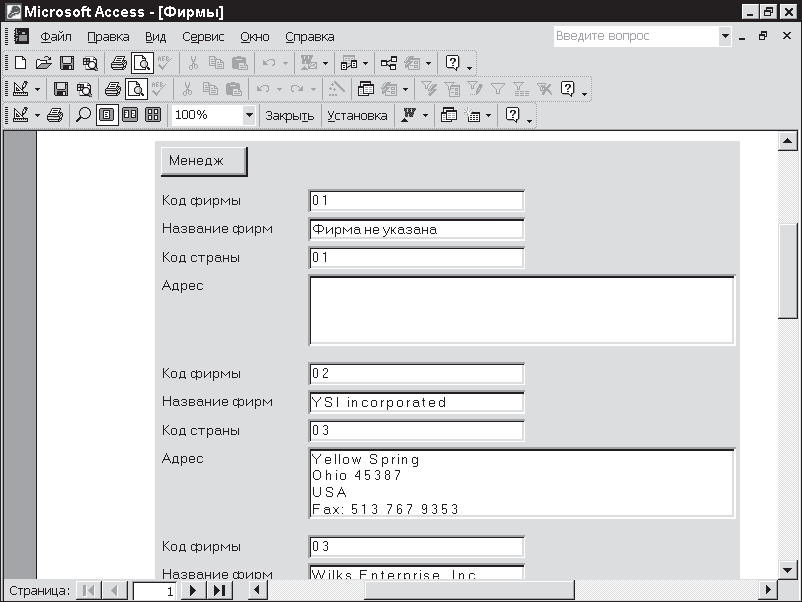Click the page number field
This screenshot has width=802, height=602.
tap(155, 591)
